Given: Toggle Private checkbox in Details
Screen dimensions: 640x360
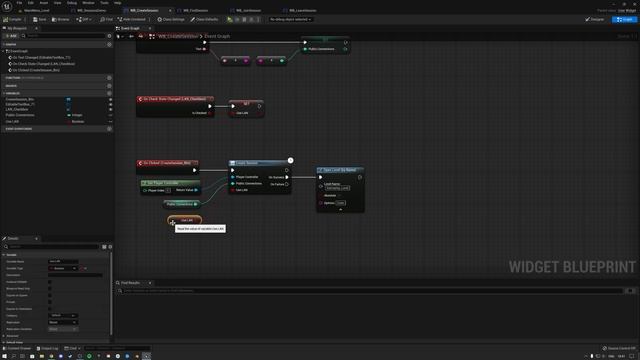Looking at the screenshot, I should pyautogui.click(x=50, y=302).
